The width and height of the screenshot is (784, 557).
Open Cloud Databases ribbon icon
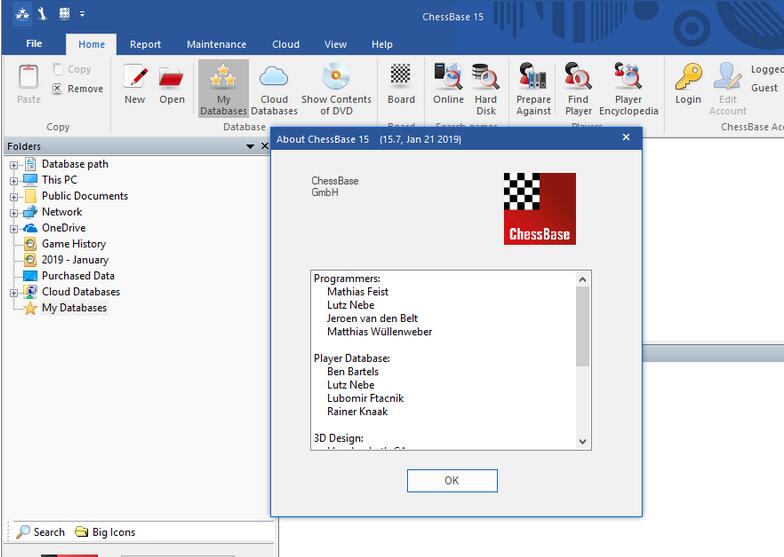[274, 76]
